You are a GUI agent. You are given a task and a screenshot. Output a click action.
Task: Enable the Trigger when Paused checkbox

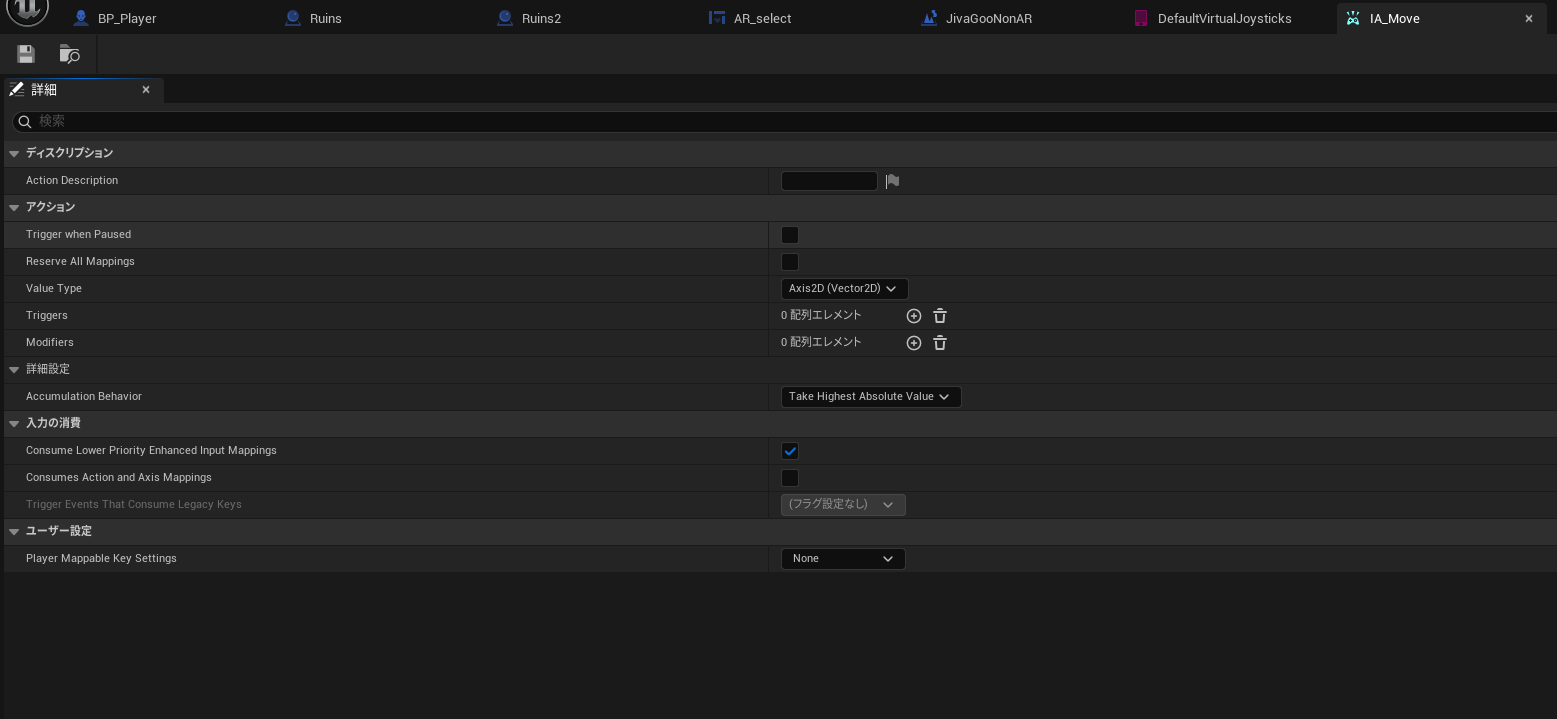pyautogui.click(x=790, y=235)
